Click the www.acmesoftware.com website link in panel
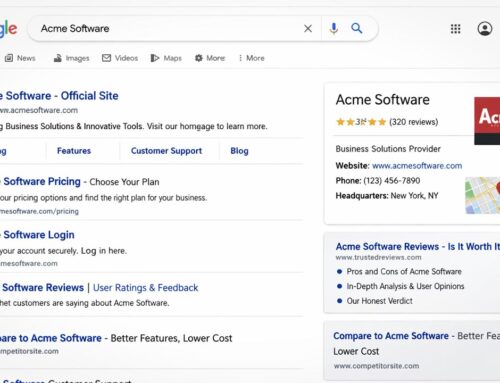 (x=417, y=166)
